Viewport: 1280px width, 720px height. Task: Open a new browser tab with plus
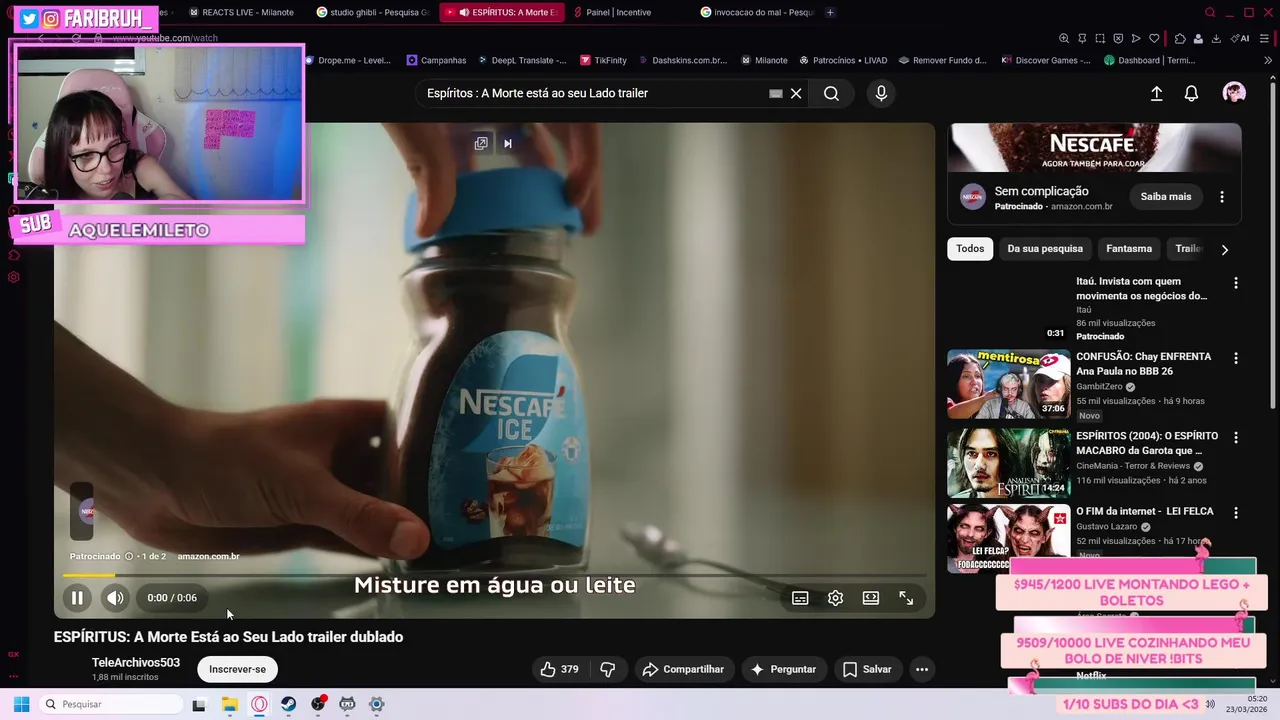click(x=830, y=12)
